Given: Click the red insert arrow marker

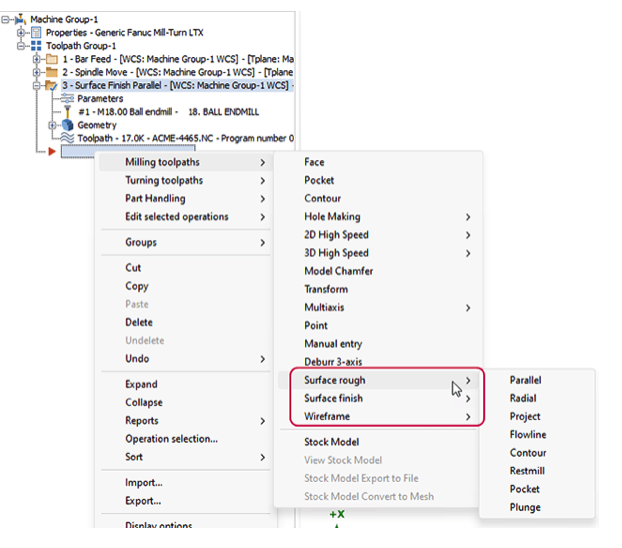Looking at the screenshot, I should point(51,151).
